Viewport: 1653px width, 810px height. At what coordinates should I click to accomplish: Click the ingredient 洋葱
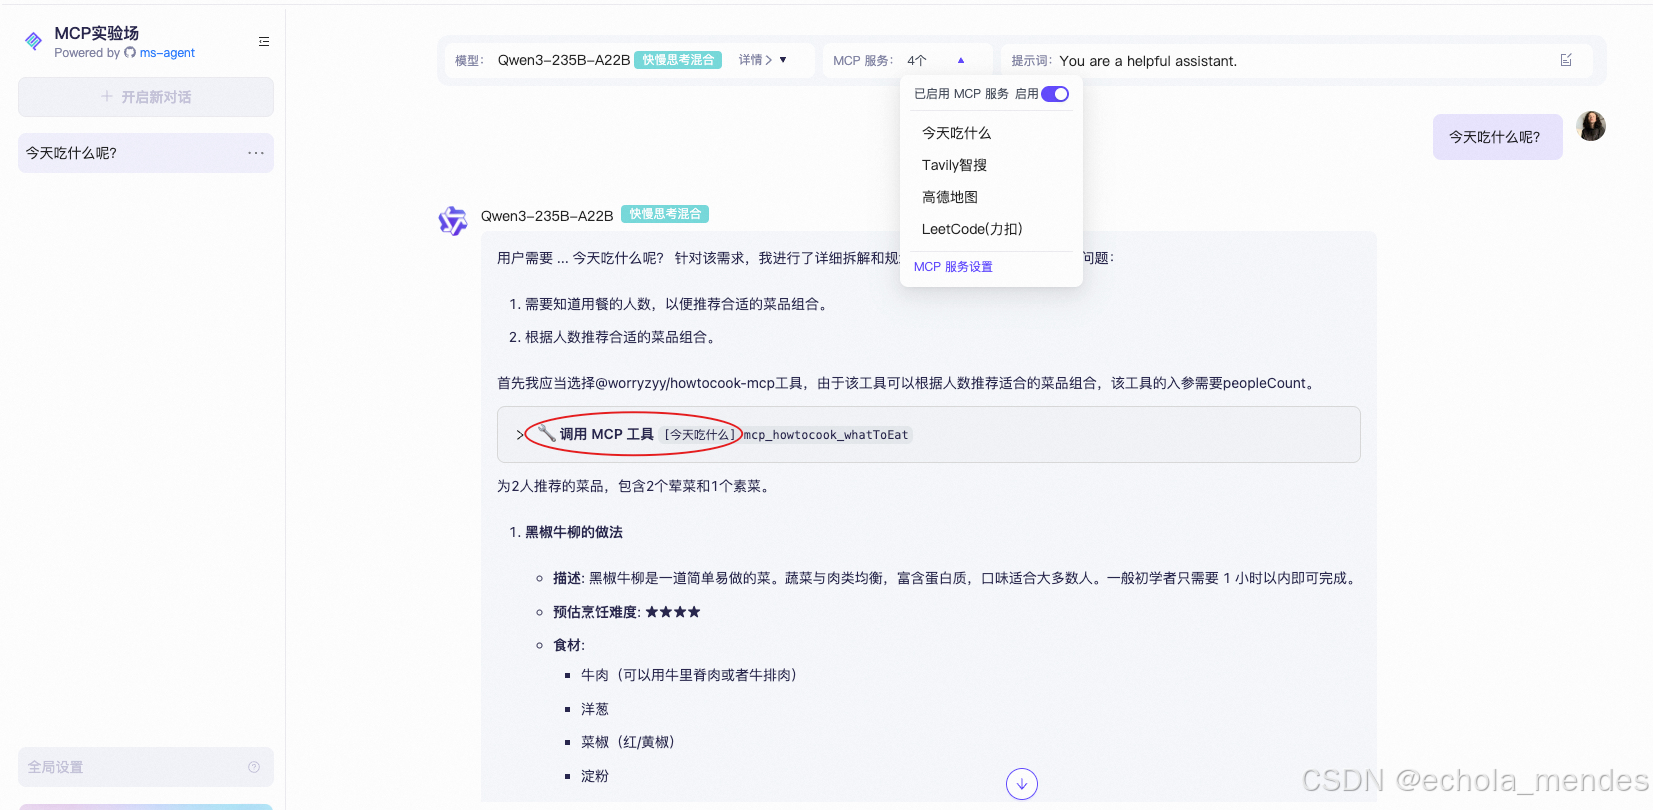click(595, 709)
